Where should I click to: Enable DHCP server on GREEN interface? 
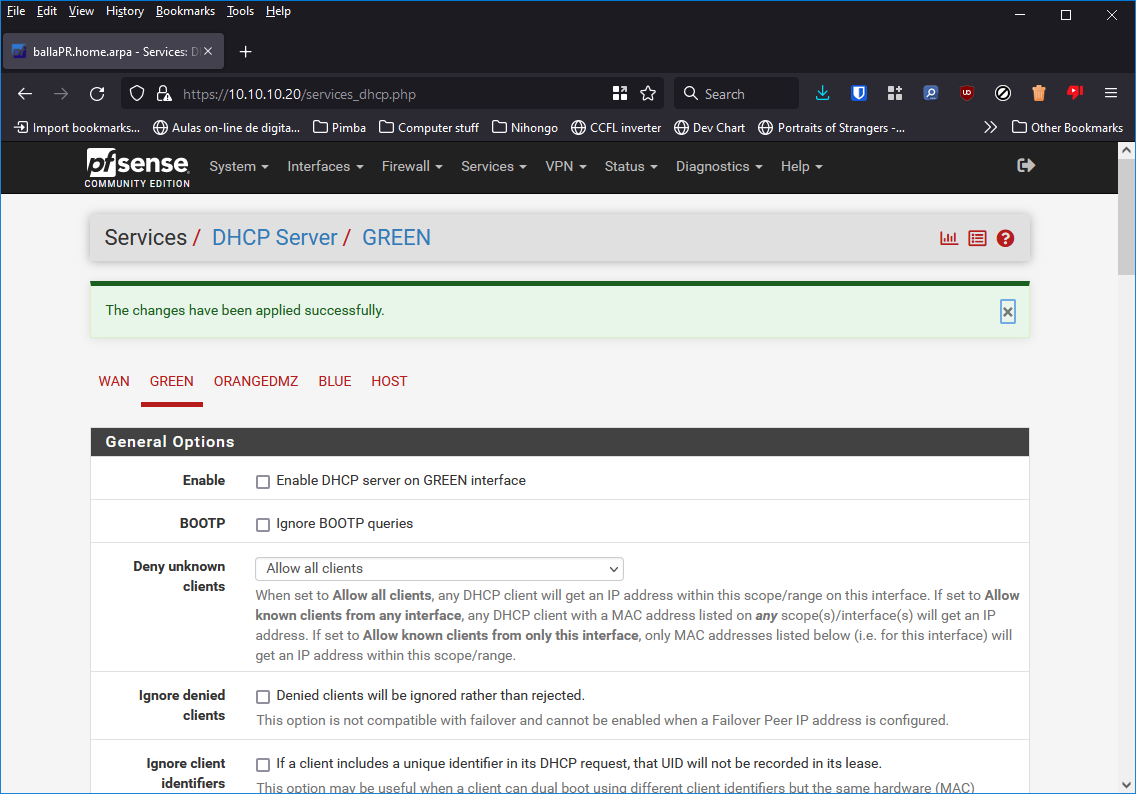263,481
